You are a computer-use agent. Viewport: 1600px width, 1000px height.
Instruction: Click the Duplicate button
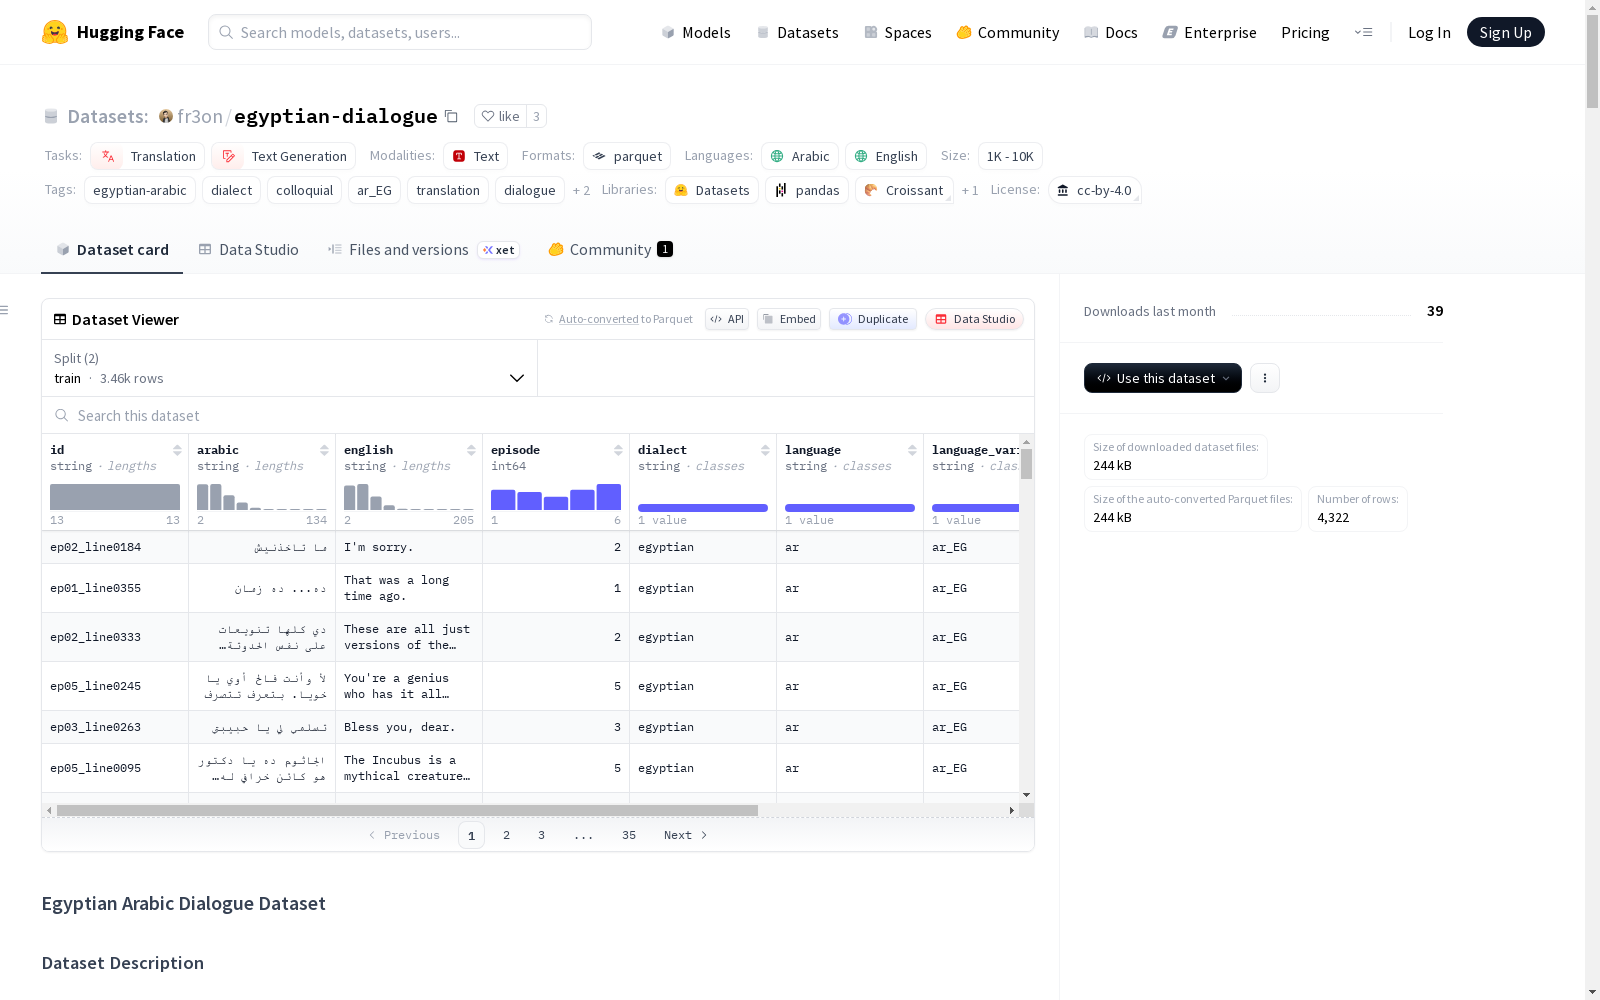tap(873, 319)
